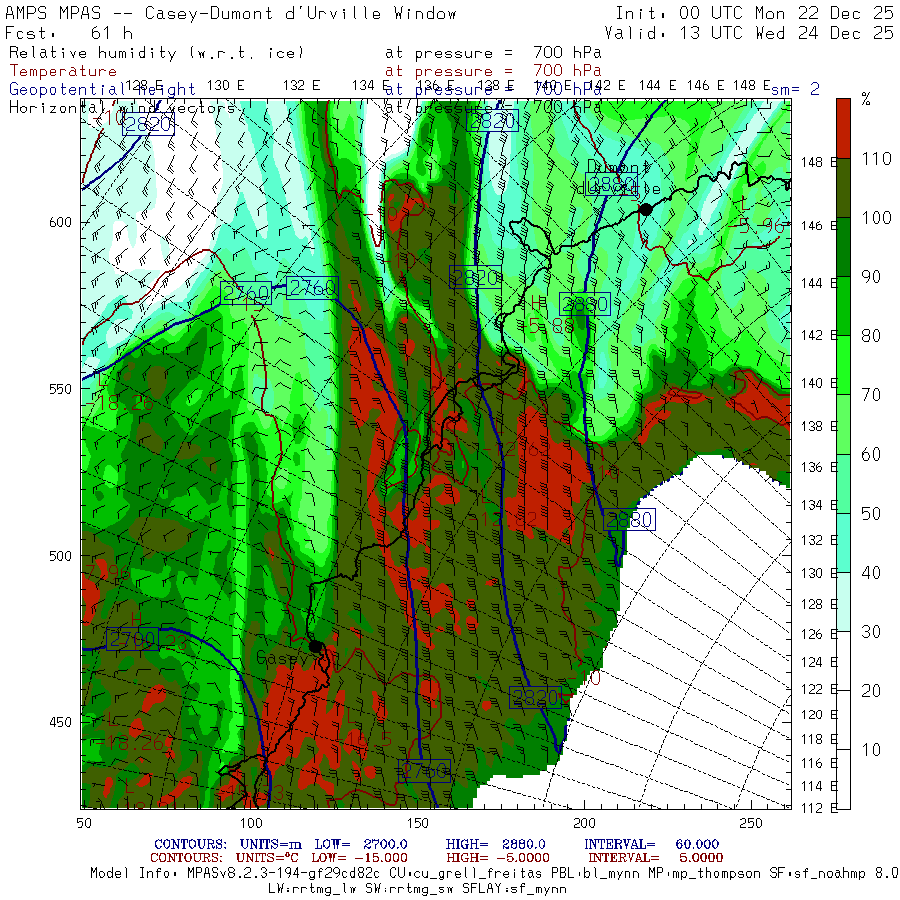Click the 'SFLAY:sf_mynn' scheme text
This screenshot has width=900, height=900.
click(514, 889)
